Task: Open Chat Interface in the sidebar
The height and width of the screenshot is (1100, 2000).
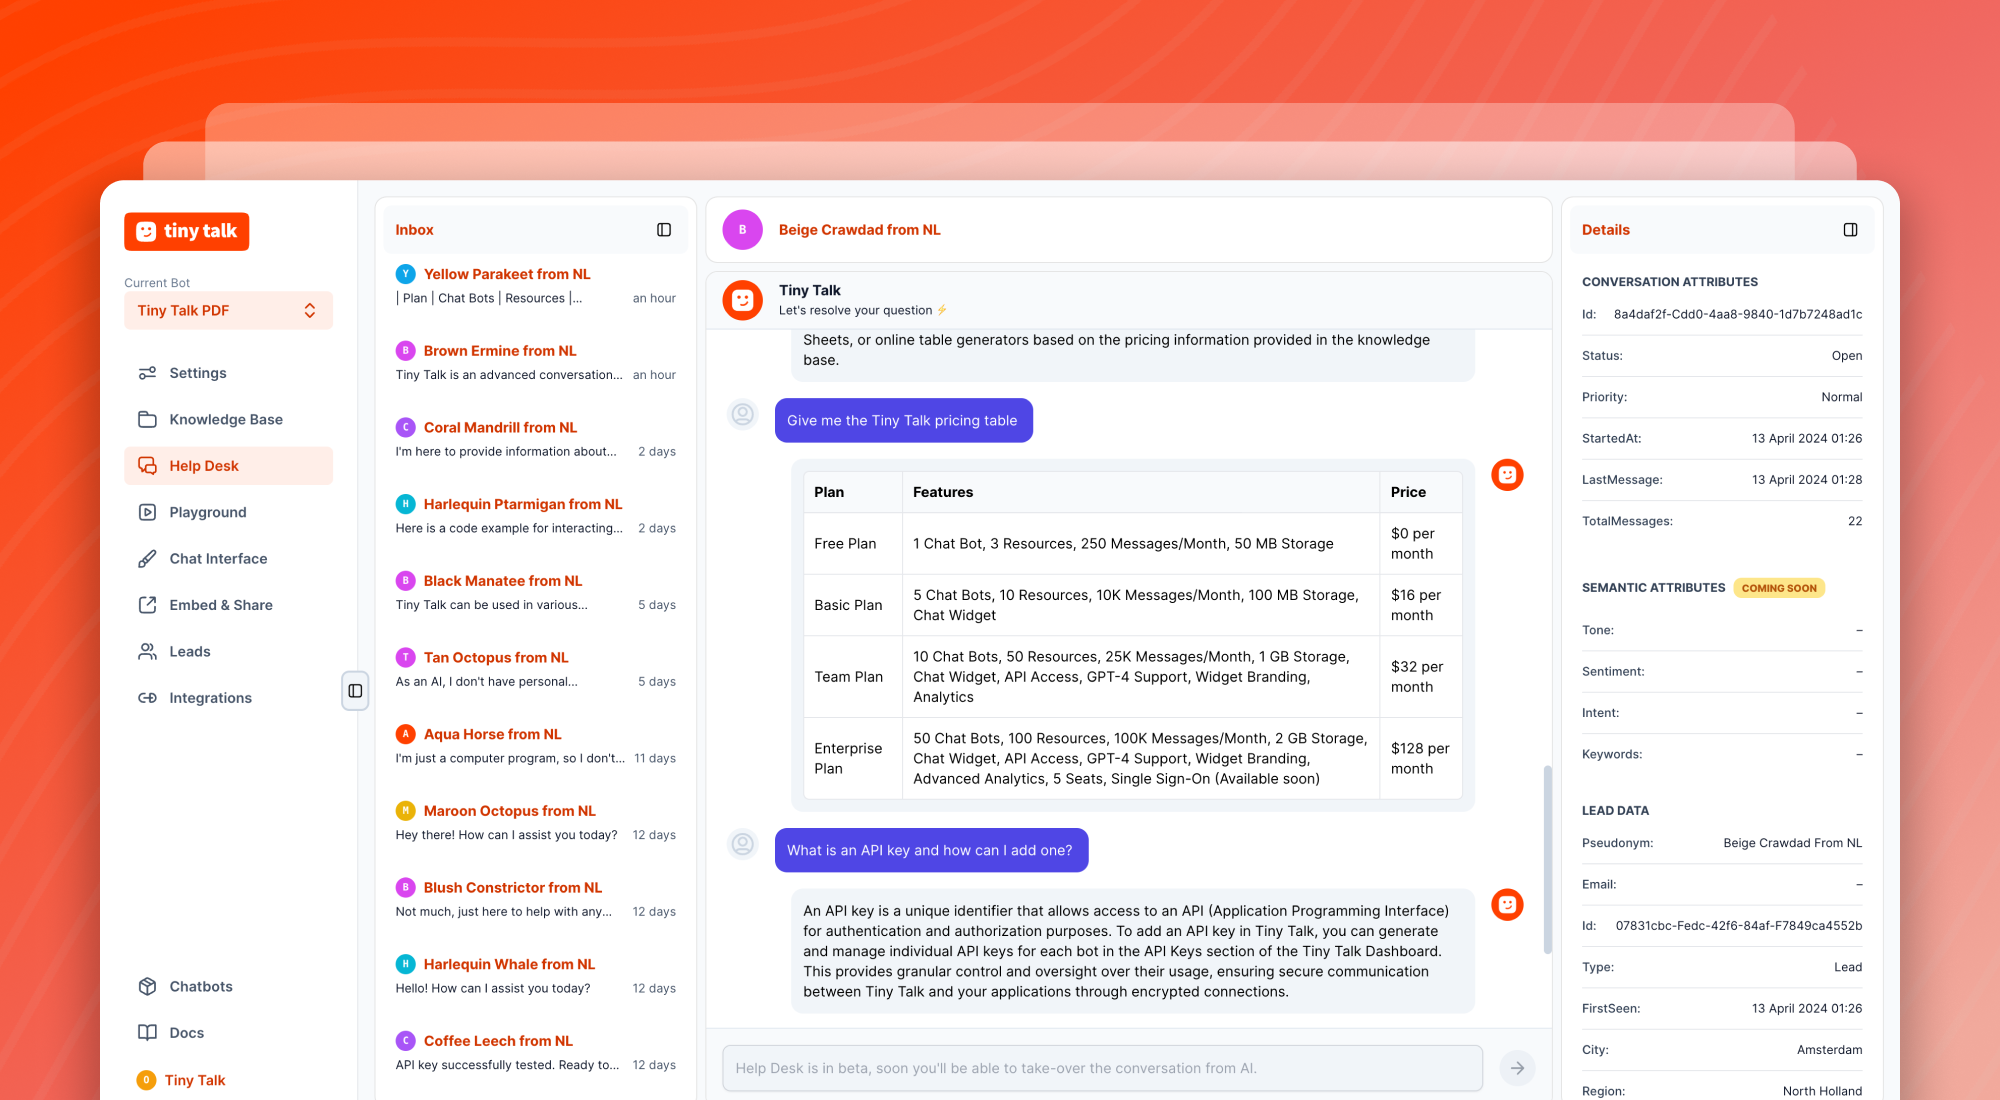Action: click(x=228, y=559)
